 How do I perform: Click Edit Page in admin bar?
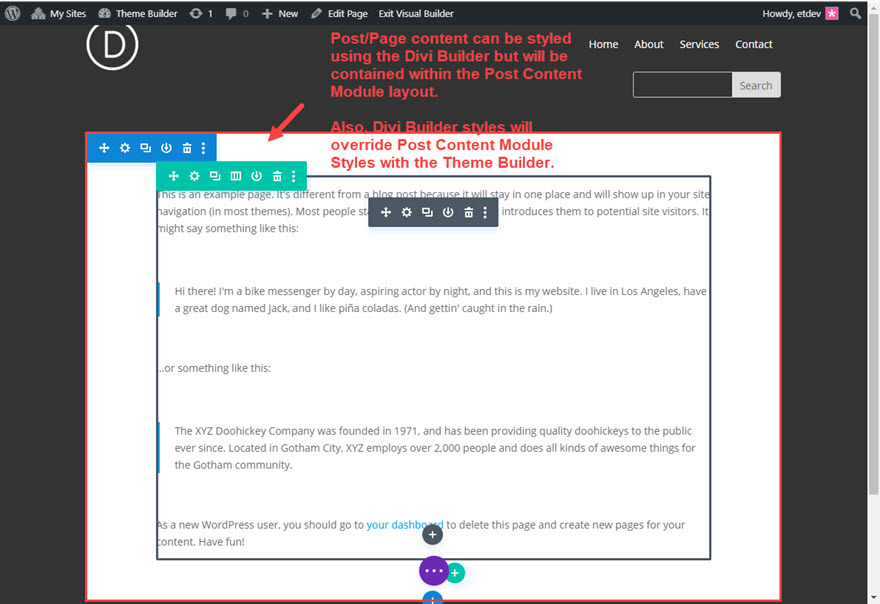click(340, 13)
